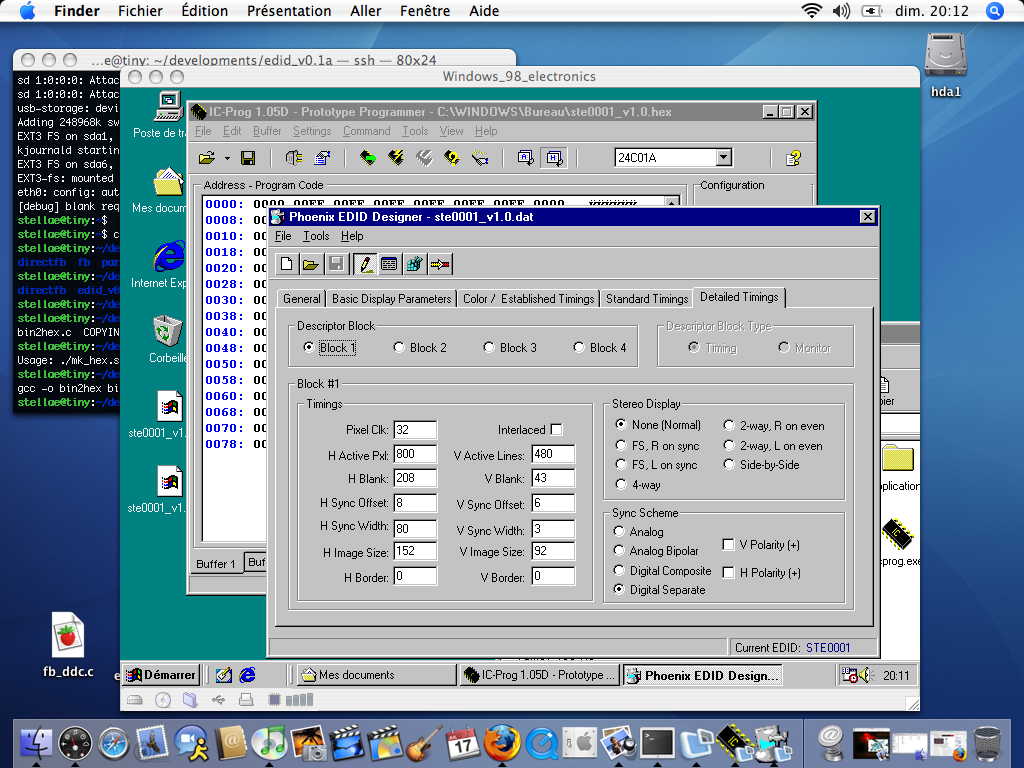Click the pencil edit icon in Phoenix toolbar
The width and height of the screenshot is (1024, 768).
coord(365,264)
